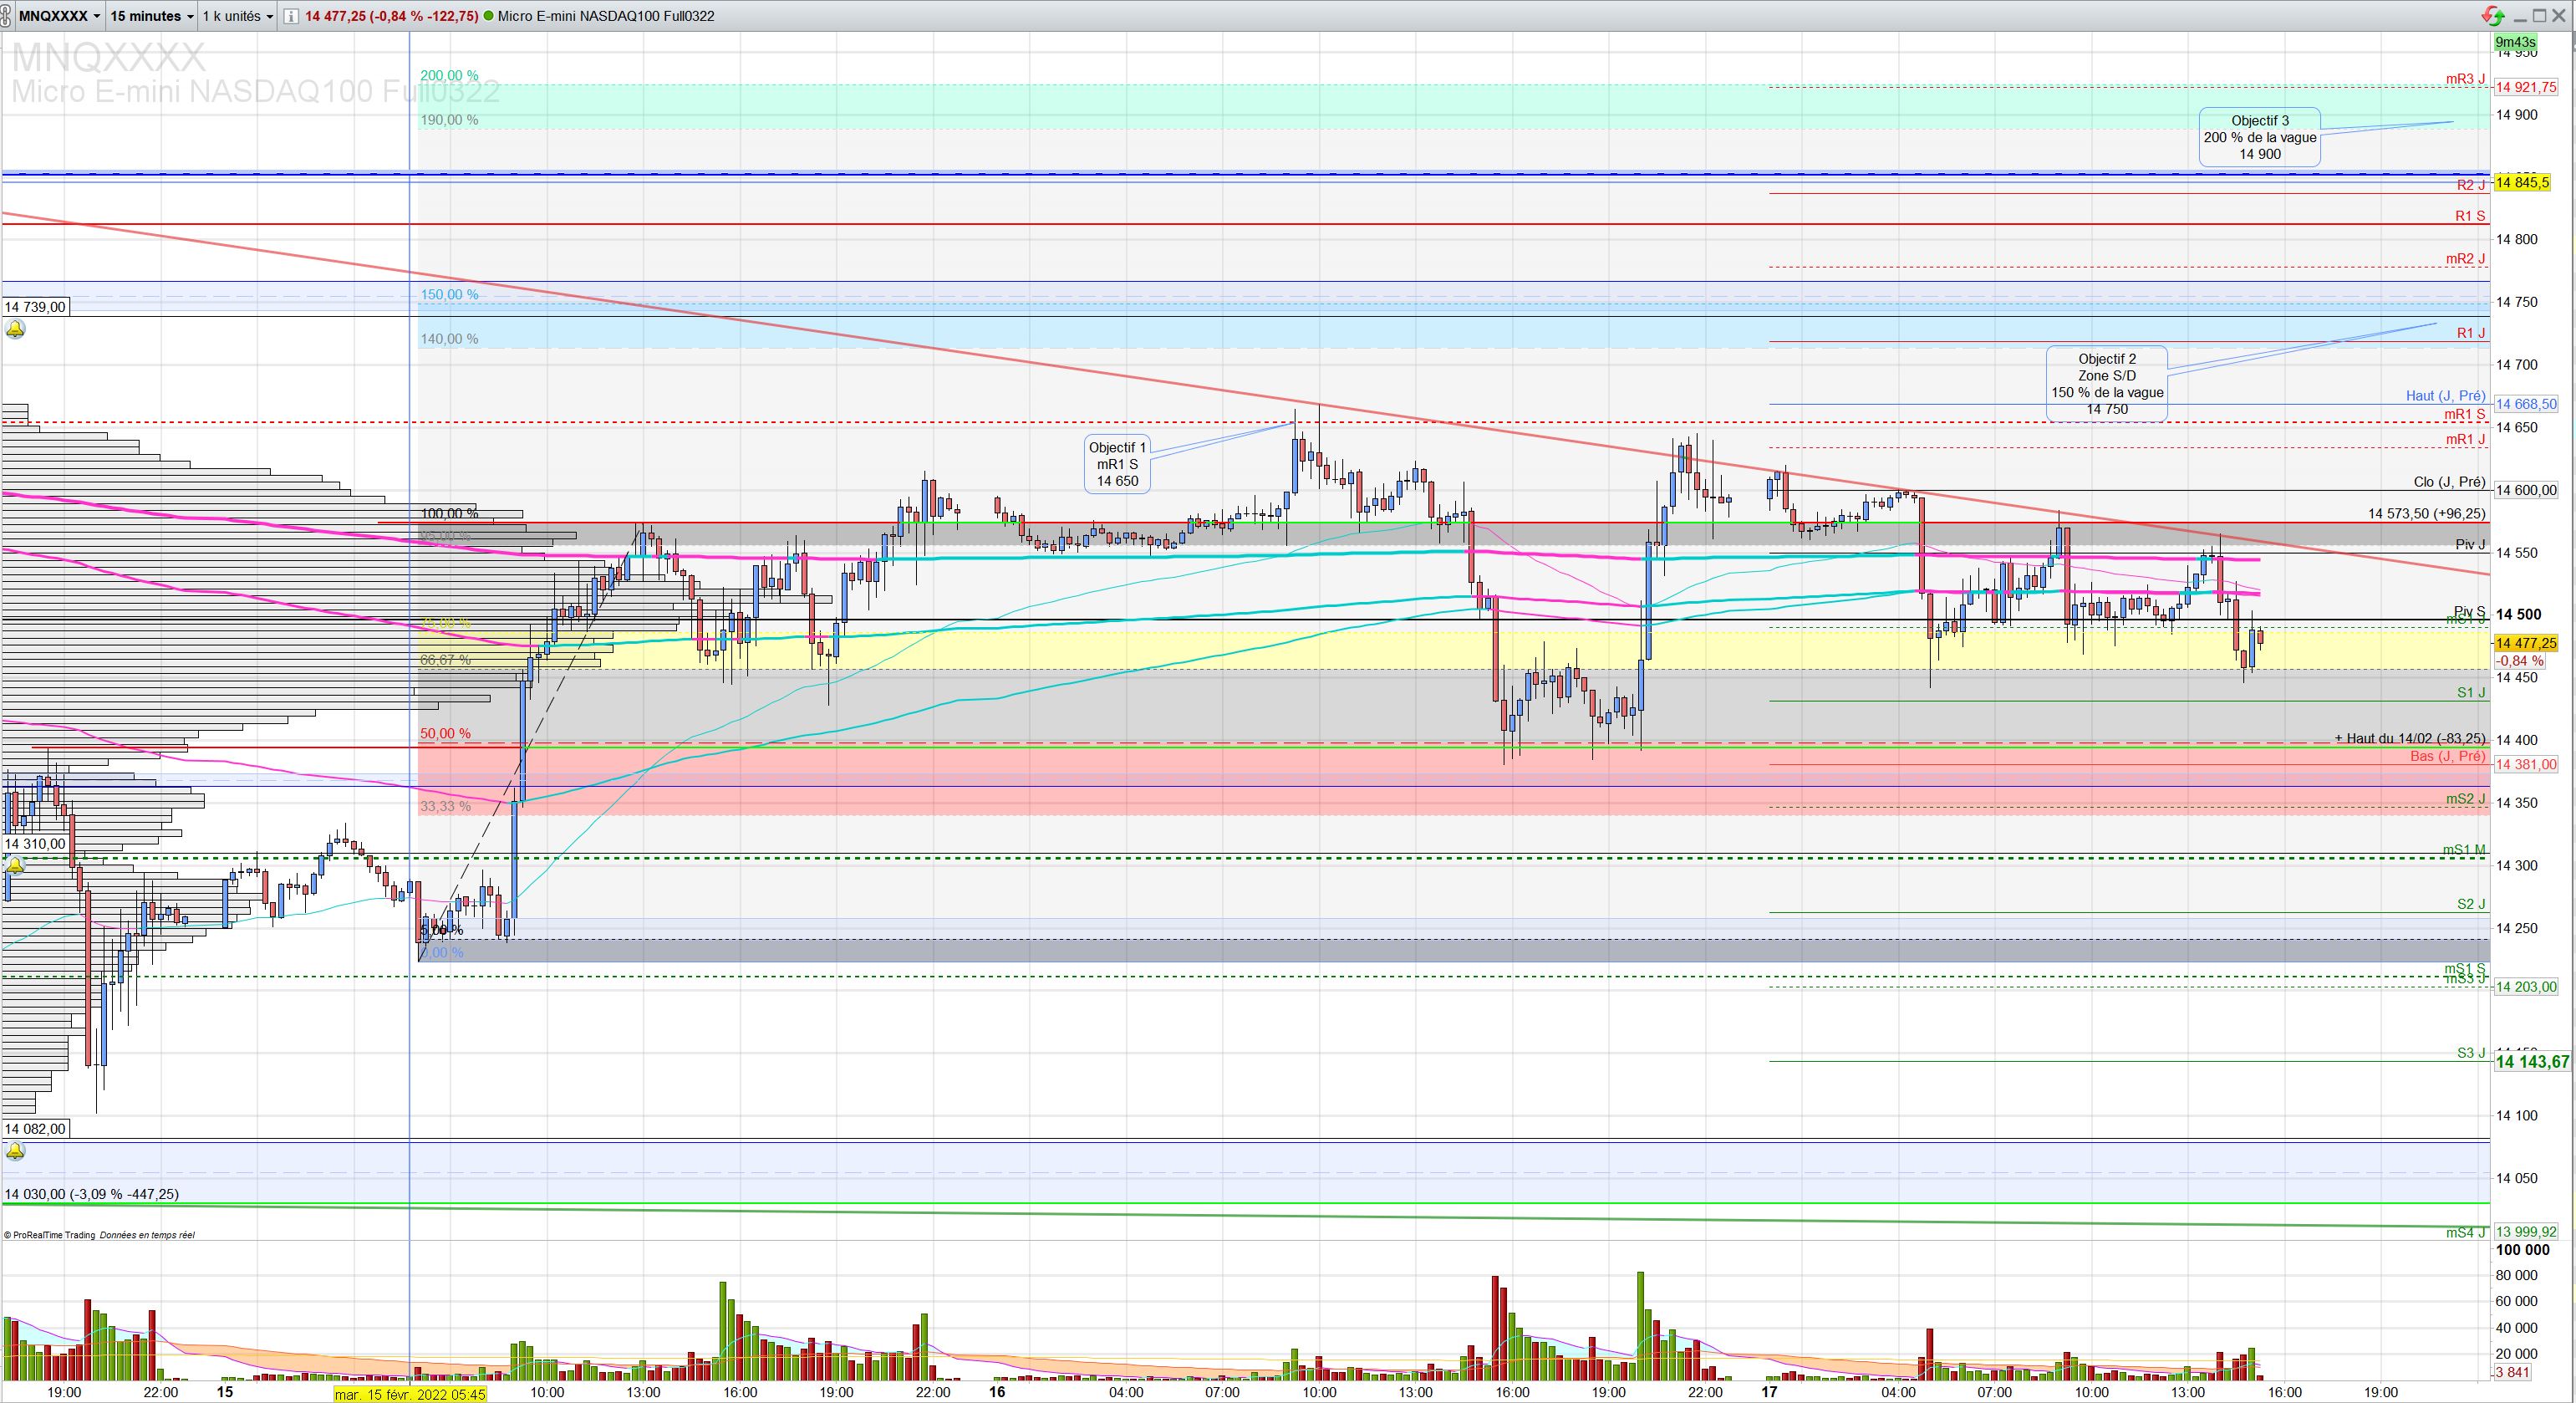Screen dimensions: 2576x1403
Task: Select the Objectif 2 Zone S/D annotation
Action: click(x=2106, y=384)
